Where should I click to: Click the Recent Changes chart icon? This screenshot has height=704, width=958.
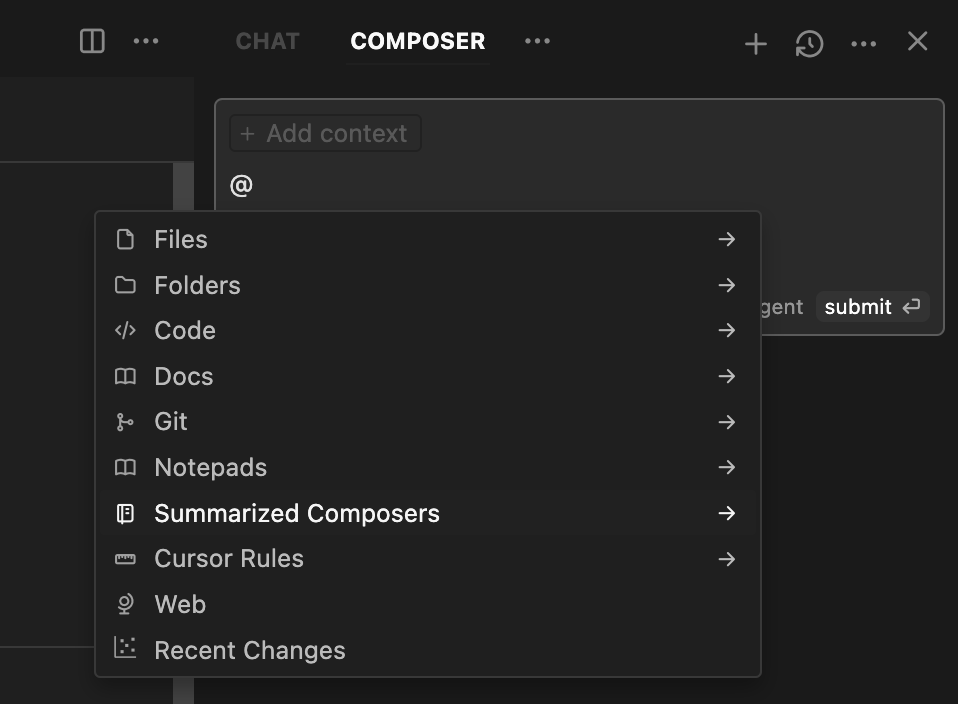click(125, 649)
